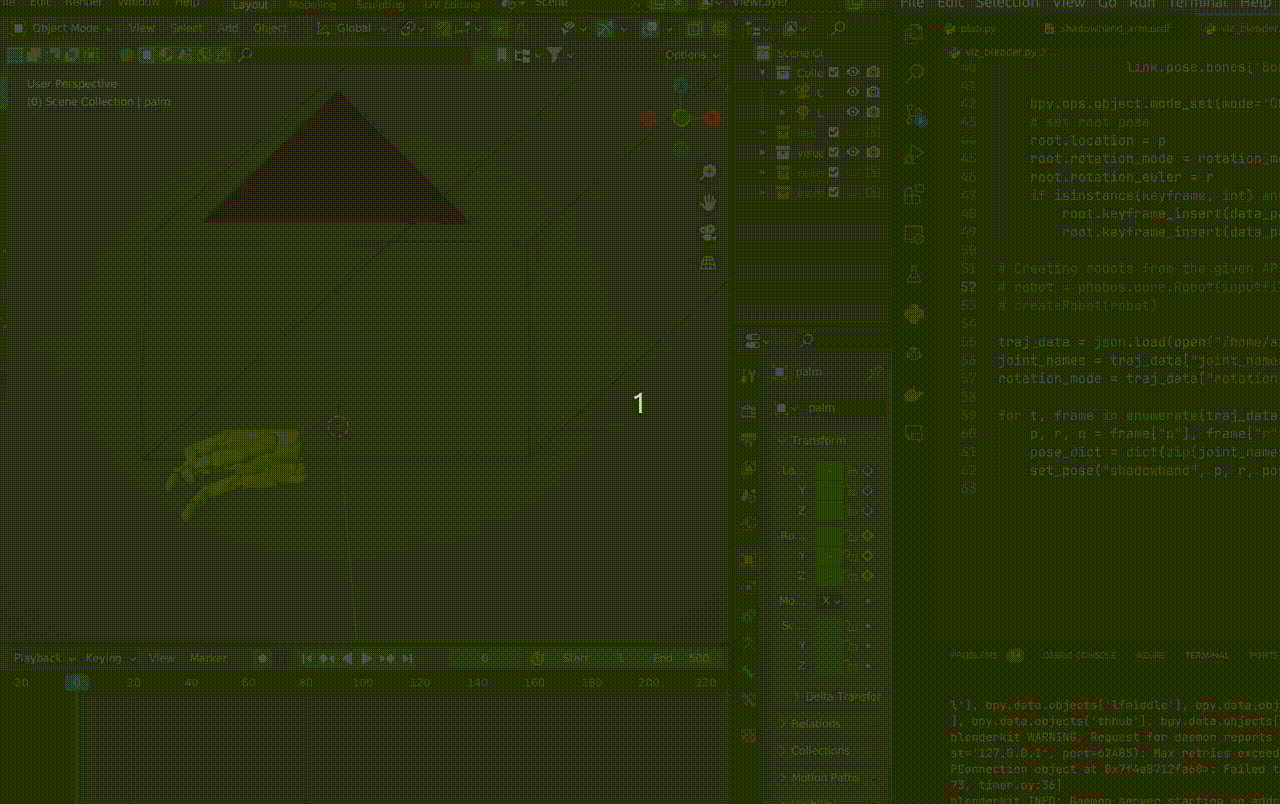The height and width of the screenshot is (804, 1280).
Task: Open the Options dropdown in viewport
Action: tap(692, 55)
